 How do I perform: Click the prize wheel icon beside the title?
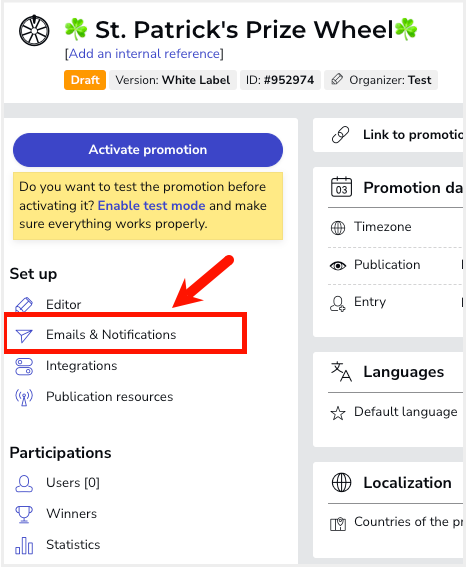pyautogui.click(x=34, y=30)
